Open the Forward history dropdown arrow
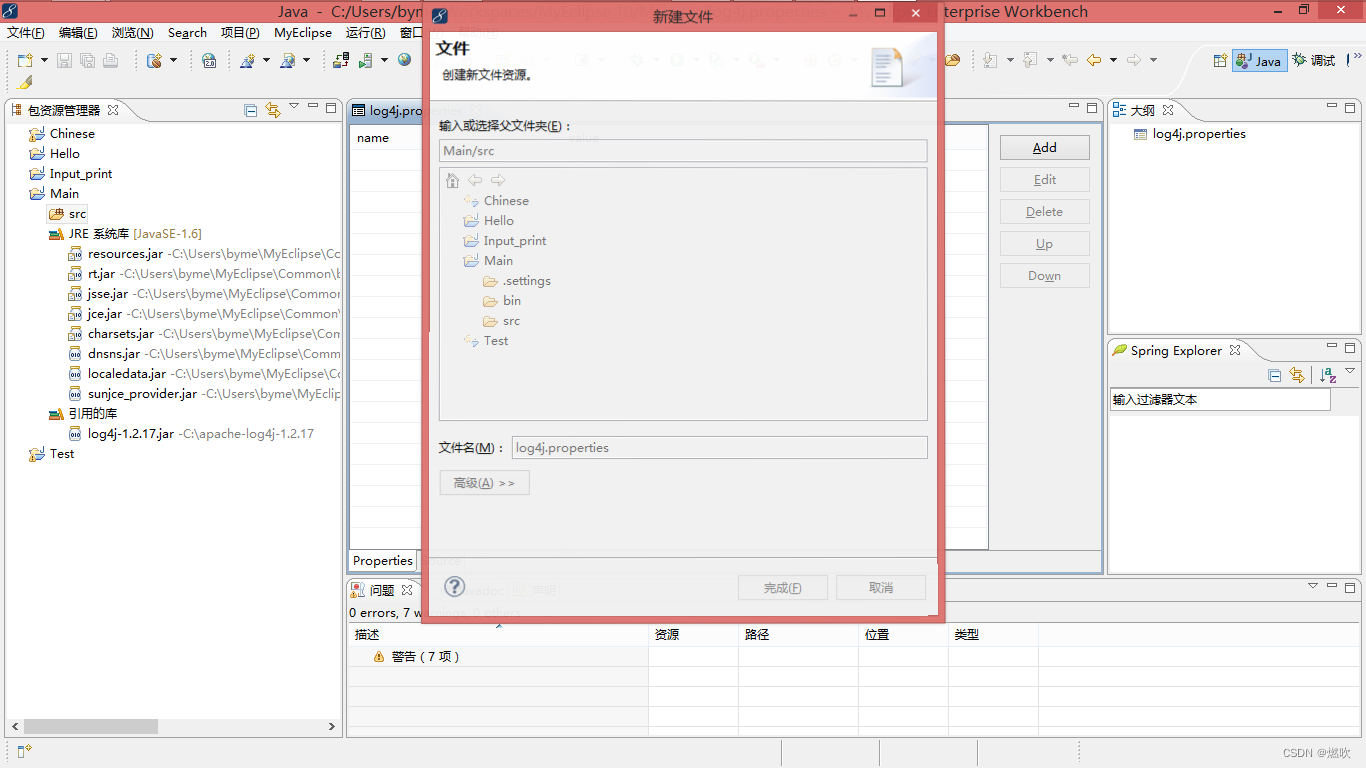1366x768 pixels. (x=1153, y=61)
